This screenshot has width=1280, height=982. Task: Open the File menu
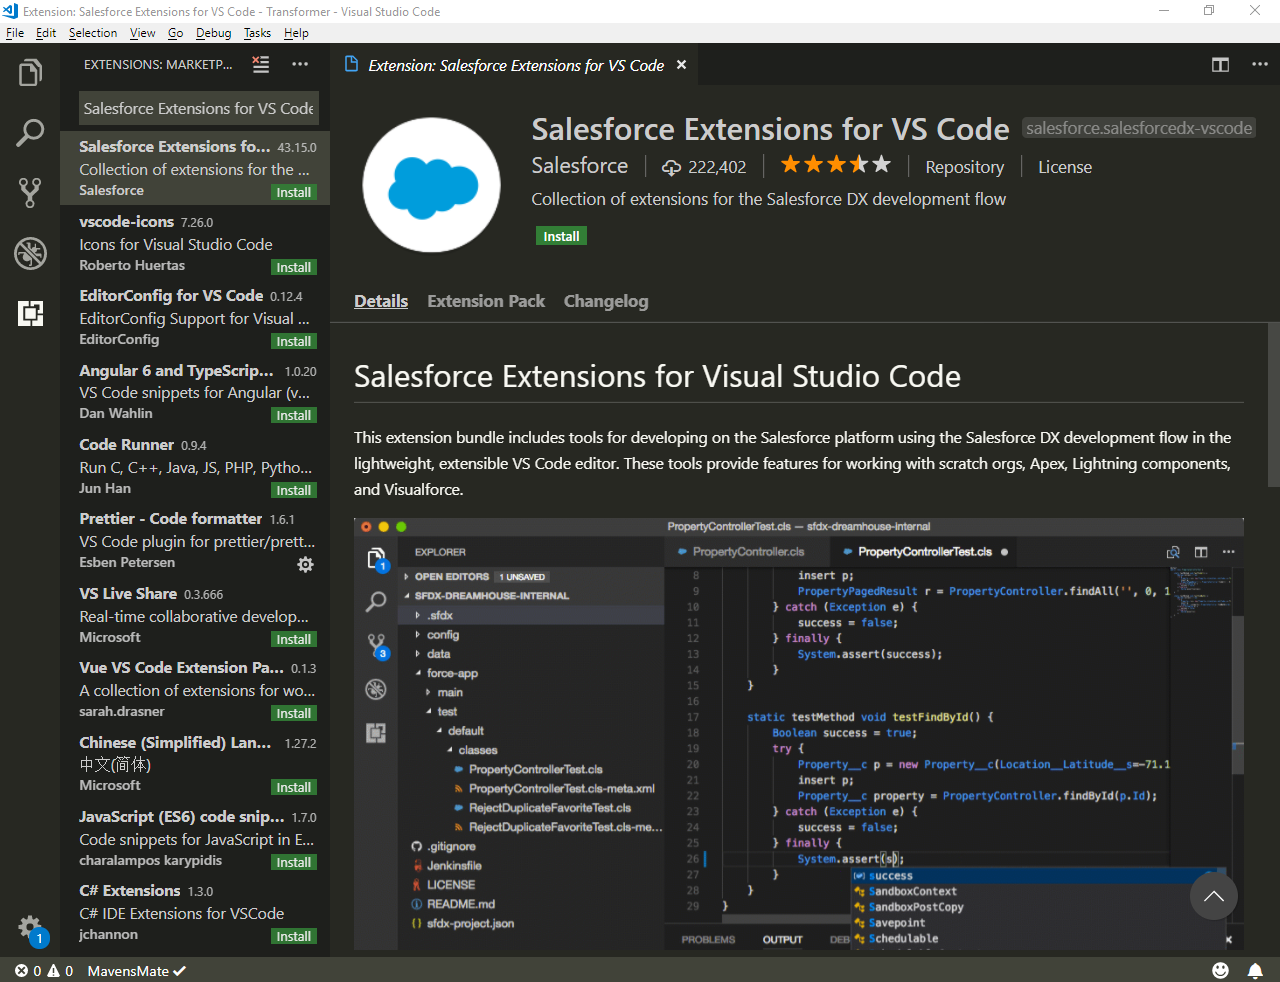click(15, 33)
